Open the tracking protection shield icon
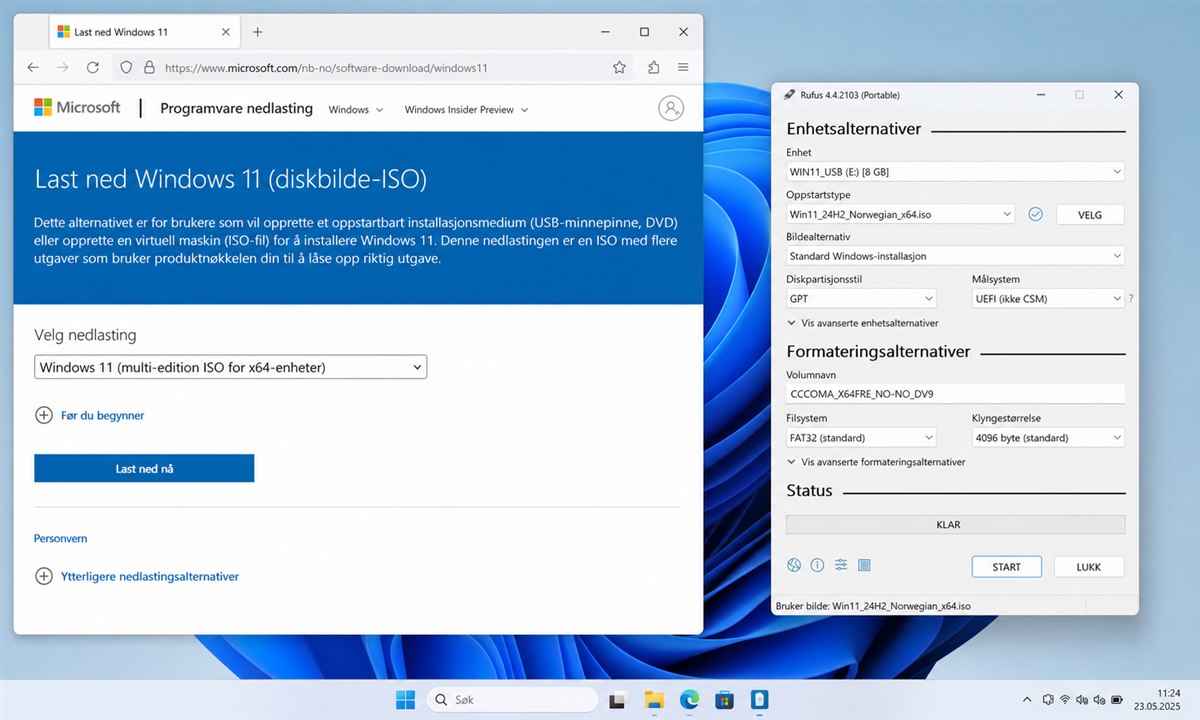1200x720 pixels. click(x=126, y=68)
